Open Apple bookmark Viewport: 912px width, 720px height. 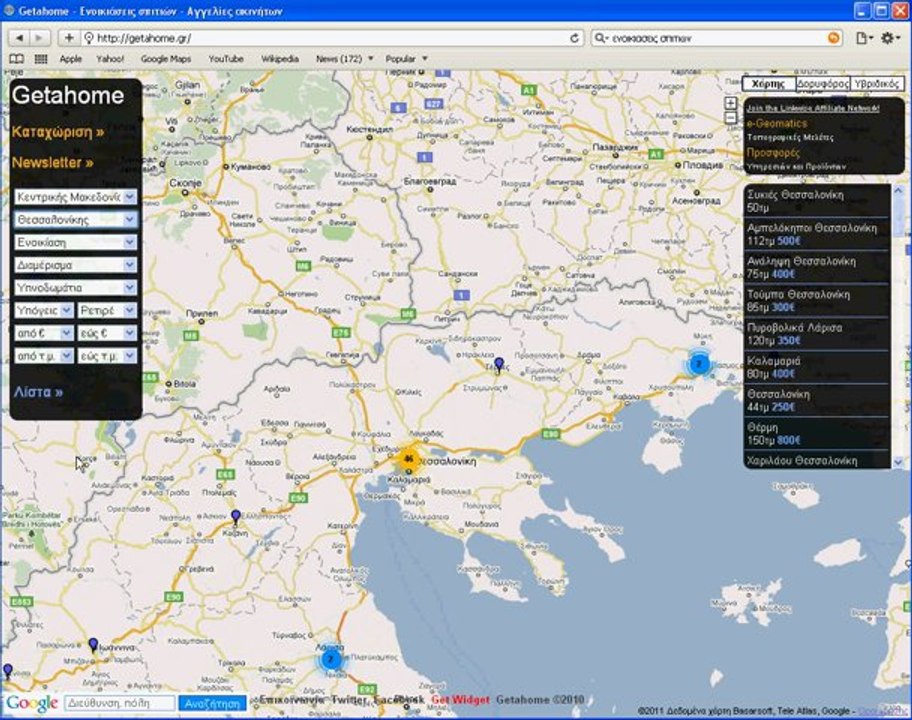(x=70, y=59)
